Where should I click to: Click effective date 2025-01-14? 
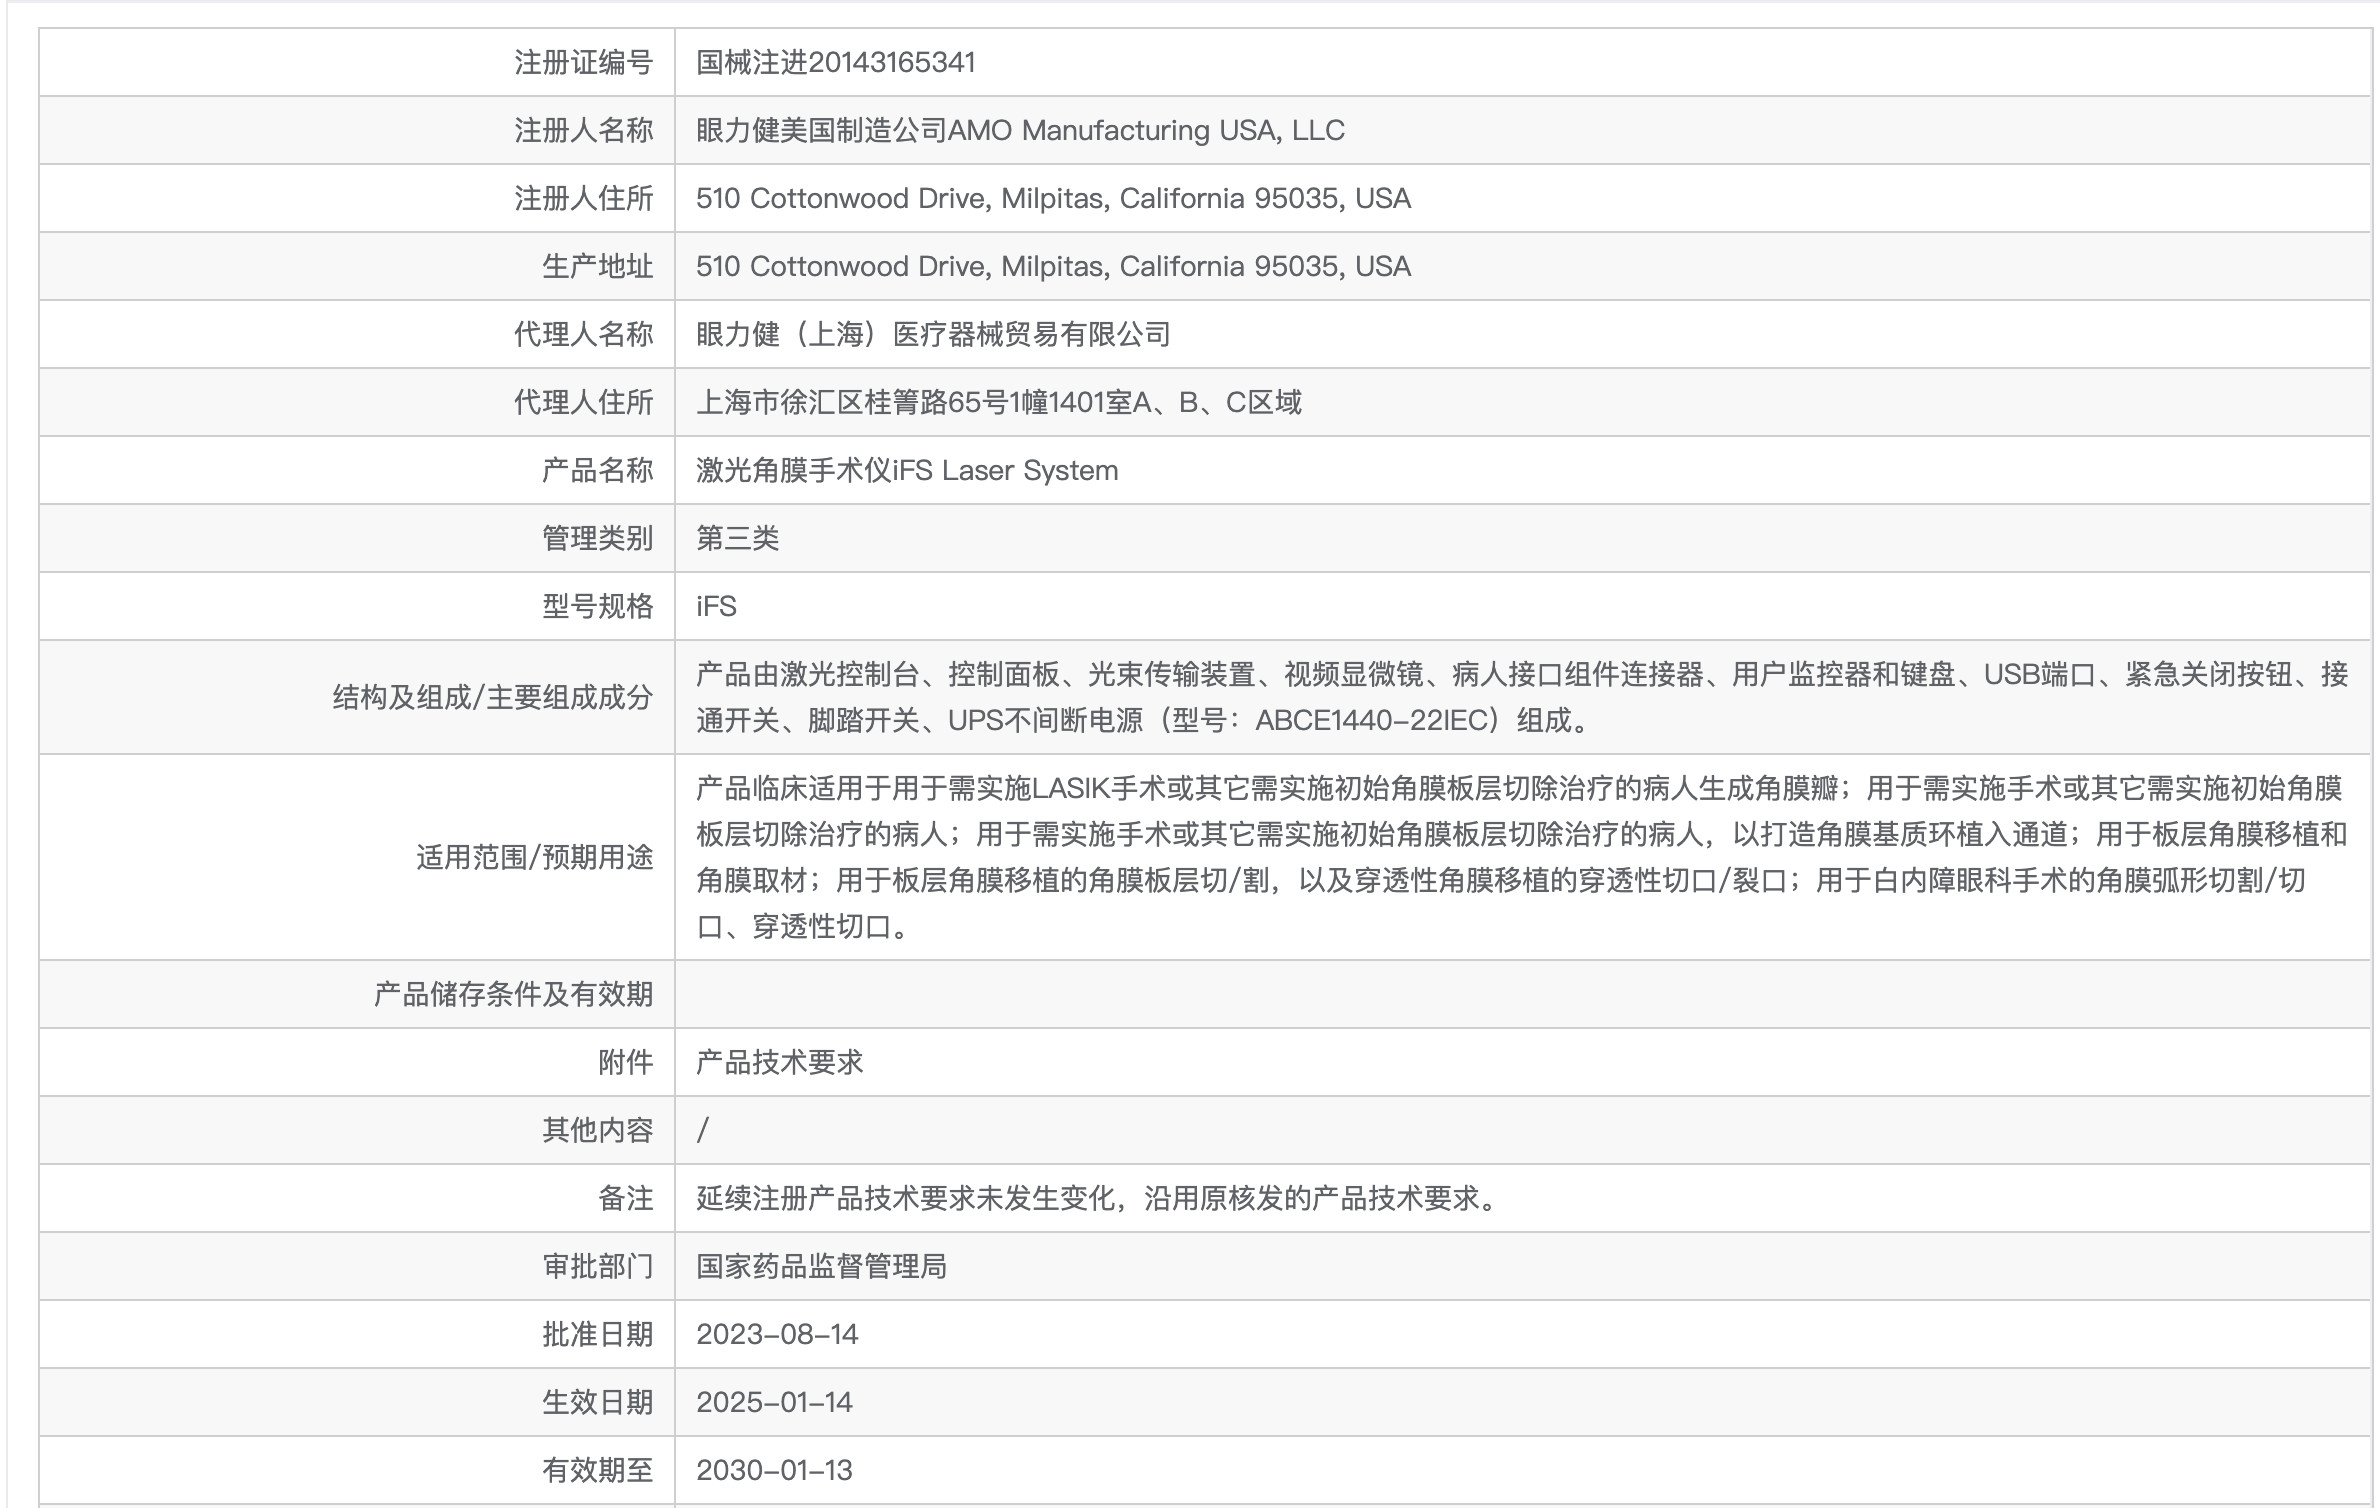774,1402
